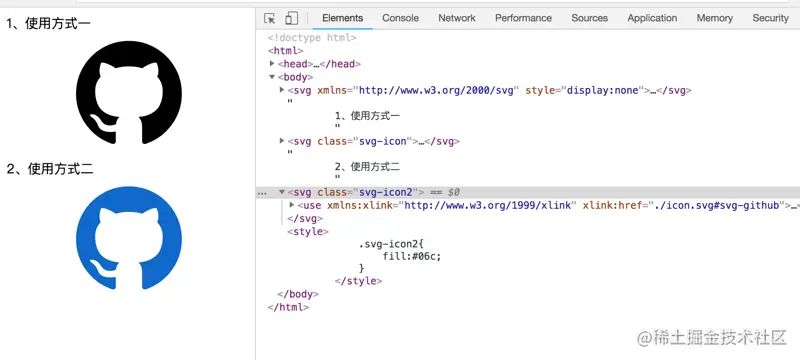
Task: Click the page heading 2、使用方式二
Action: point(49,169)
